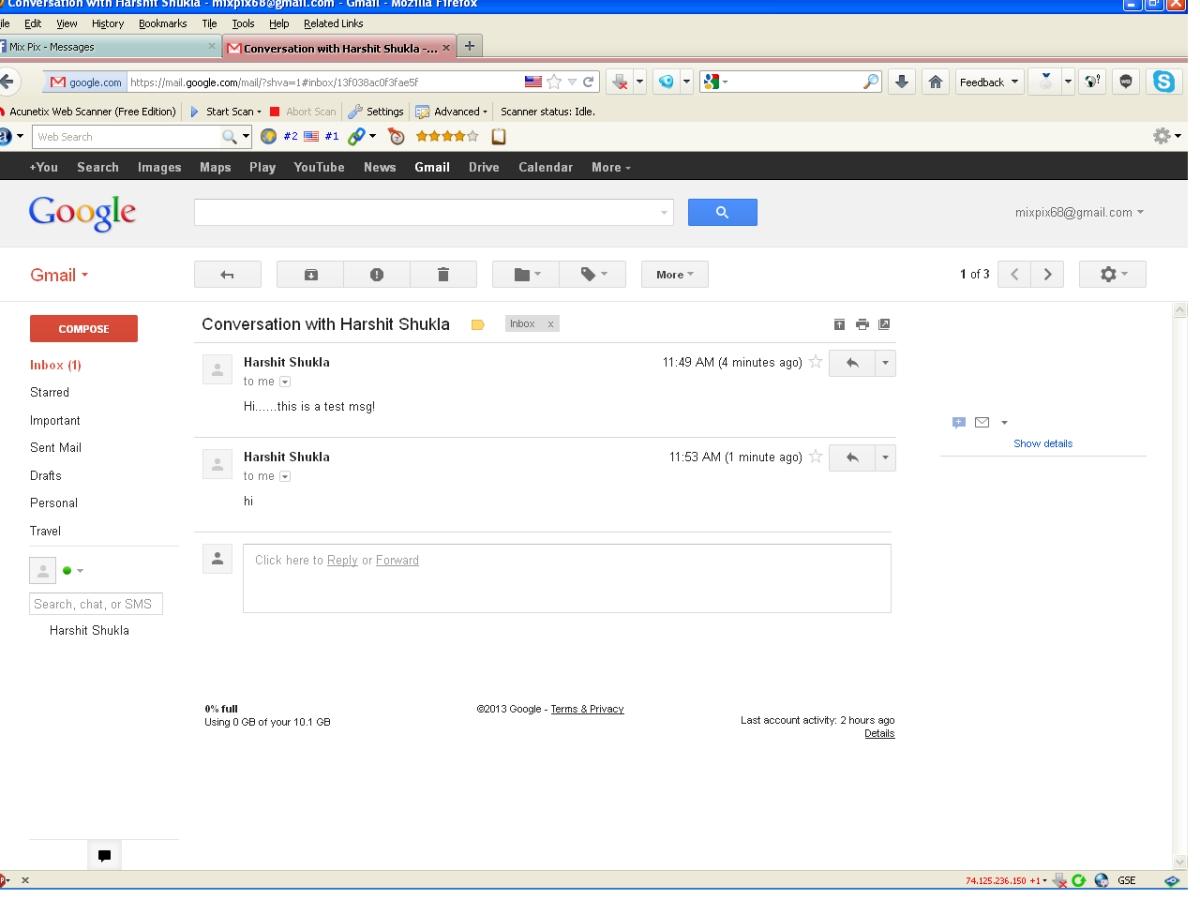The height and width of the screenshot is (900, 1200).
Task: Delete the conversation with the trash icon
Action: pyautogui.click(x=443, y=275)
